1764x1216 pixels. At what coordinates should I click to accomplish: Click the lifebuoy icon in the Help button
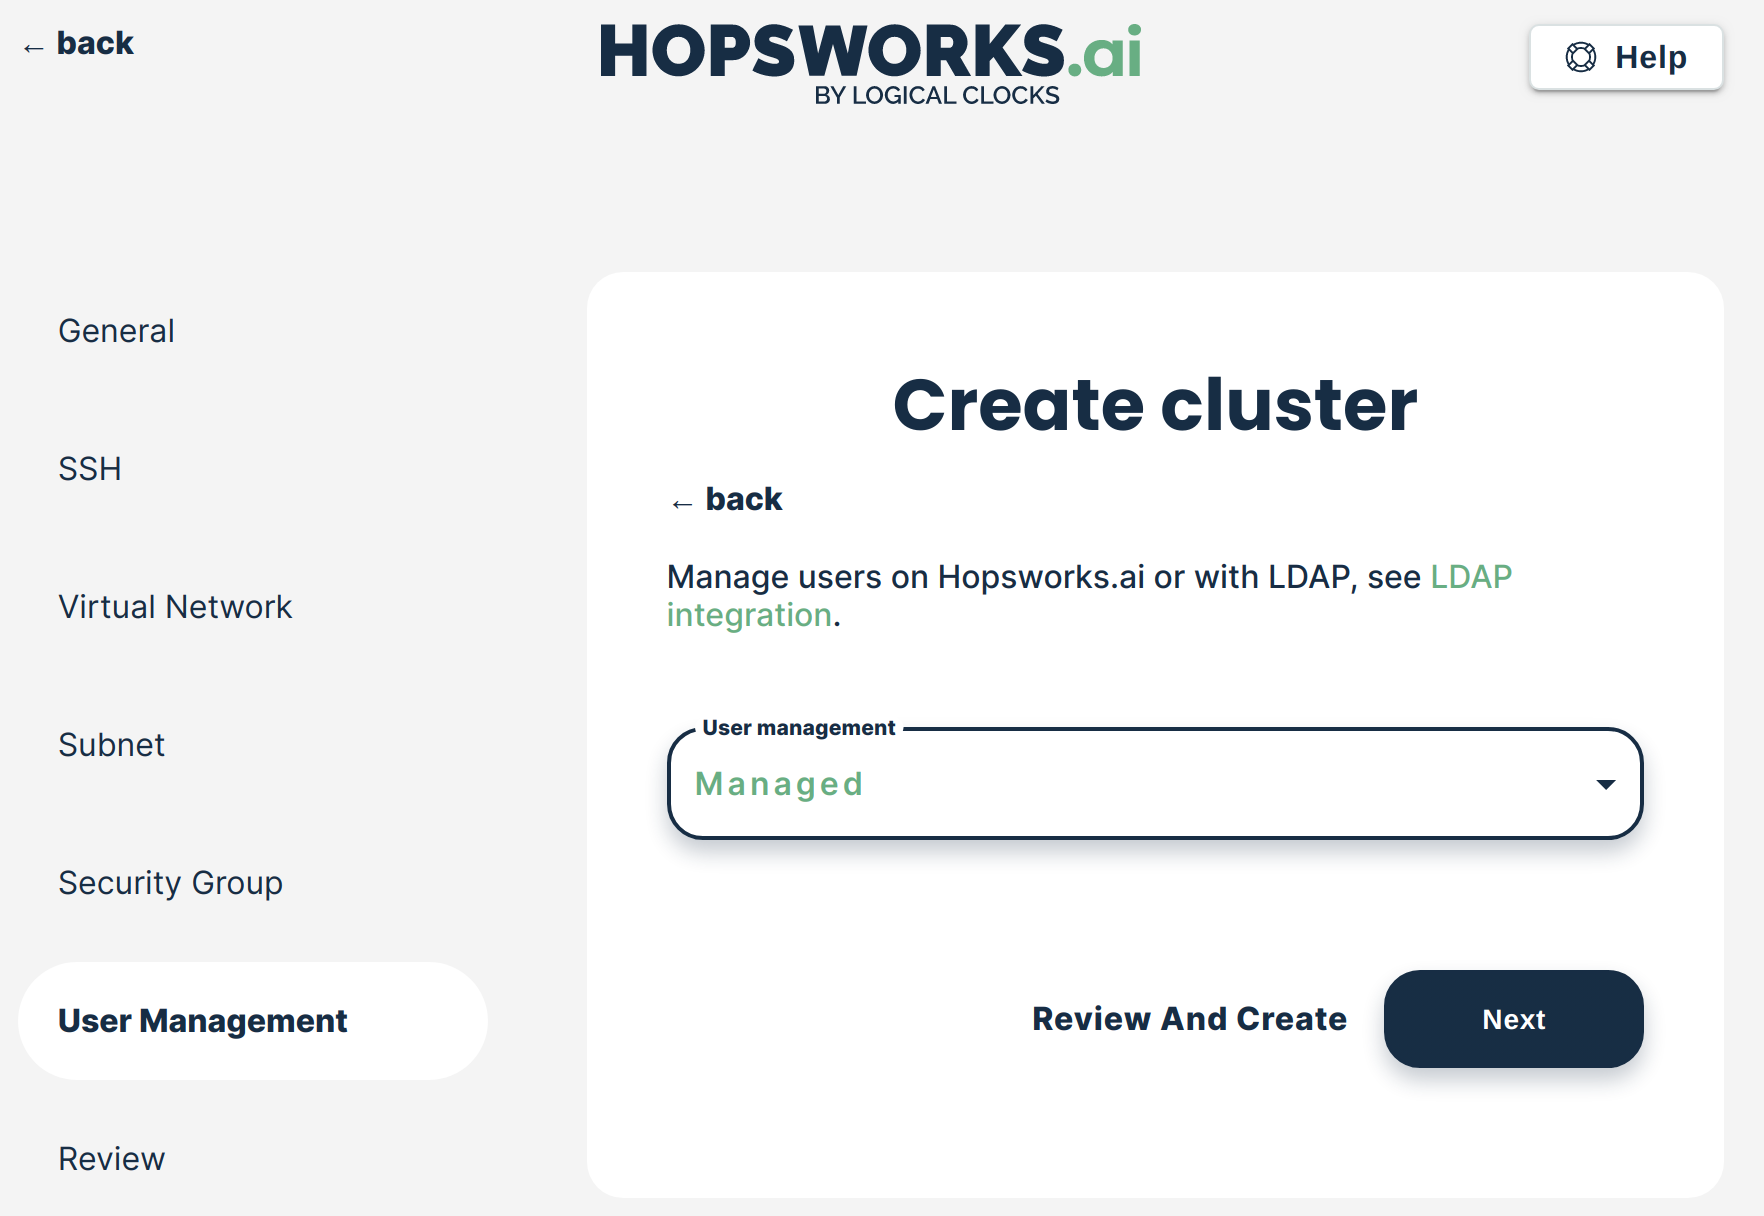pyautogui.click(x=1580, y=58)
